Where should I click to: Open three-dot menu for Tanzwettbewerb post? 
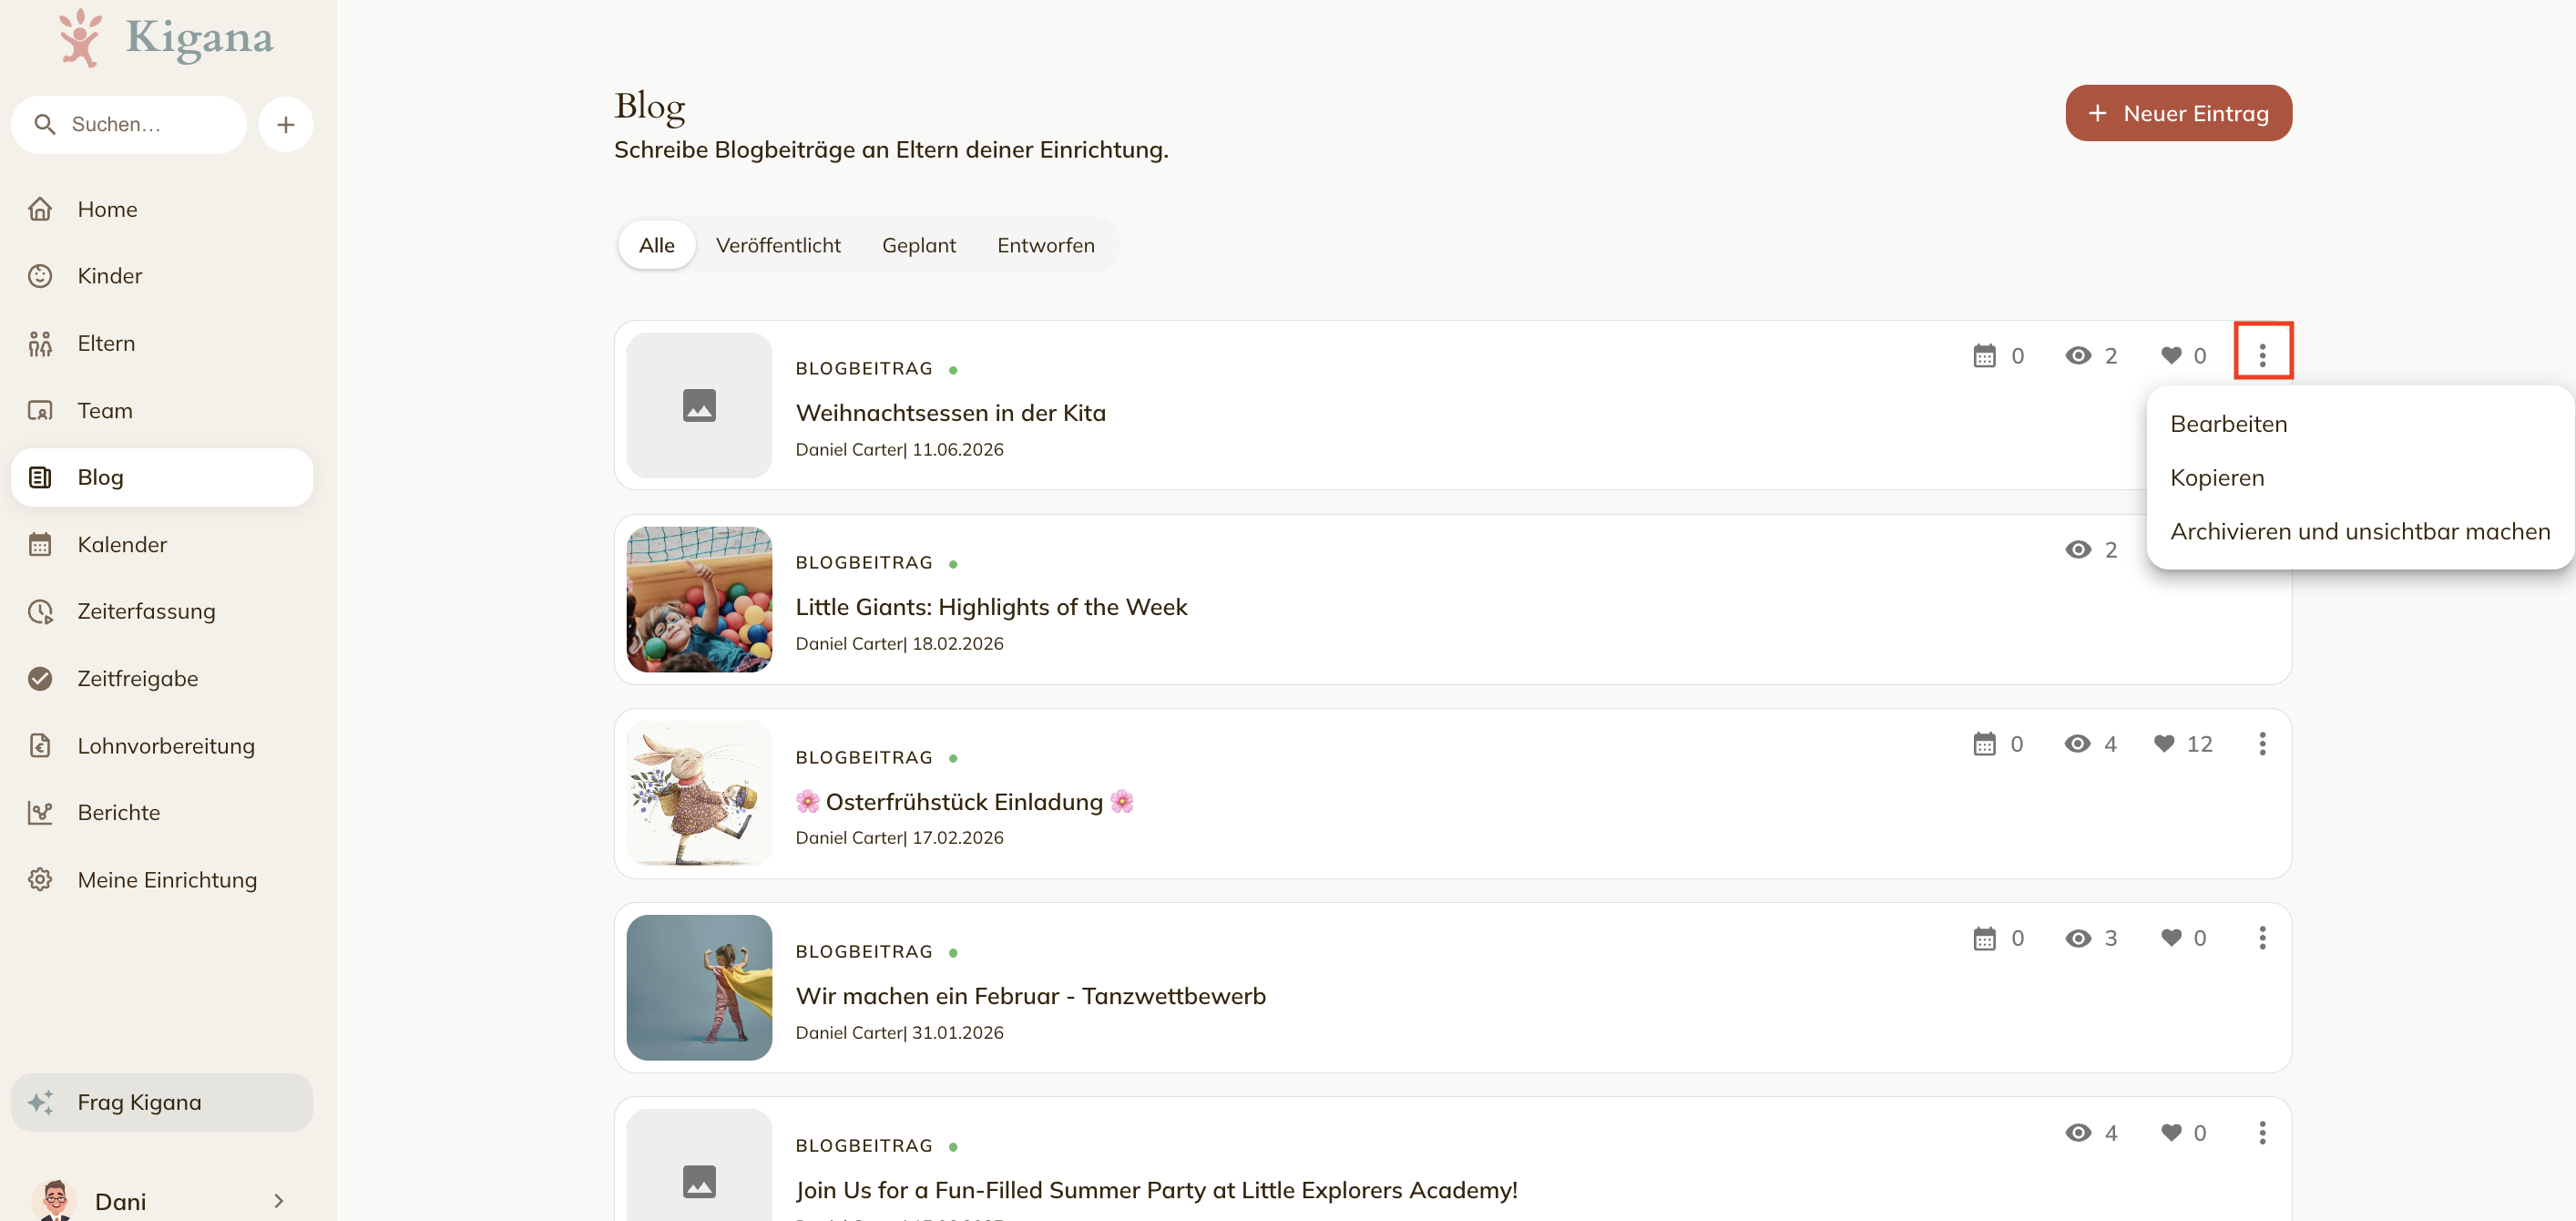pyautogui.click(x=2262, y=938)
